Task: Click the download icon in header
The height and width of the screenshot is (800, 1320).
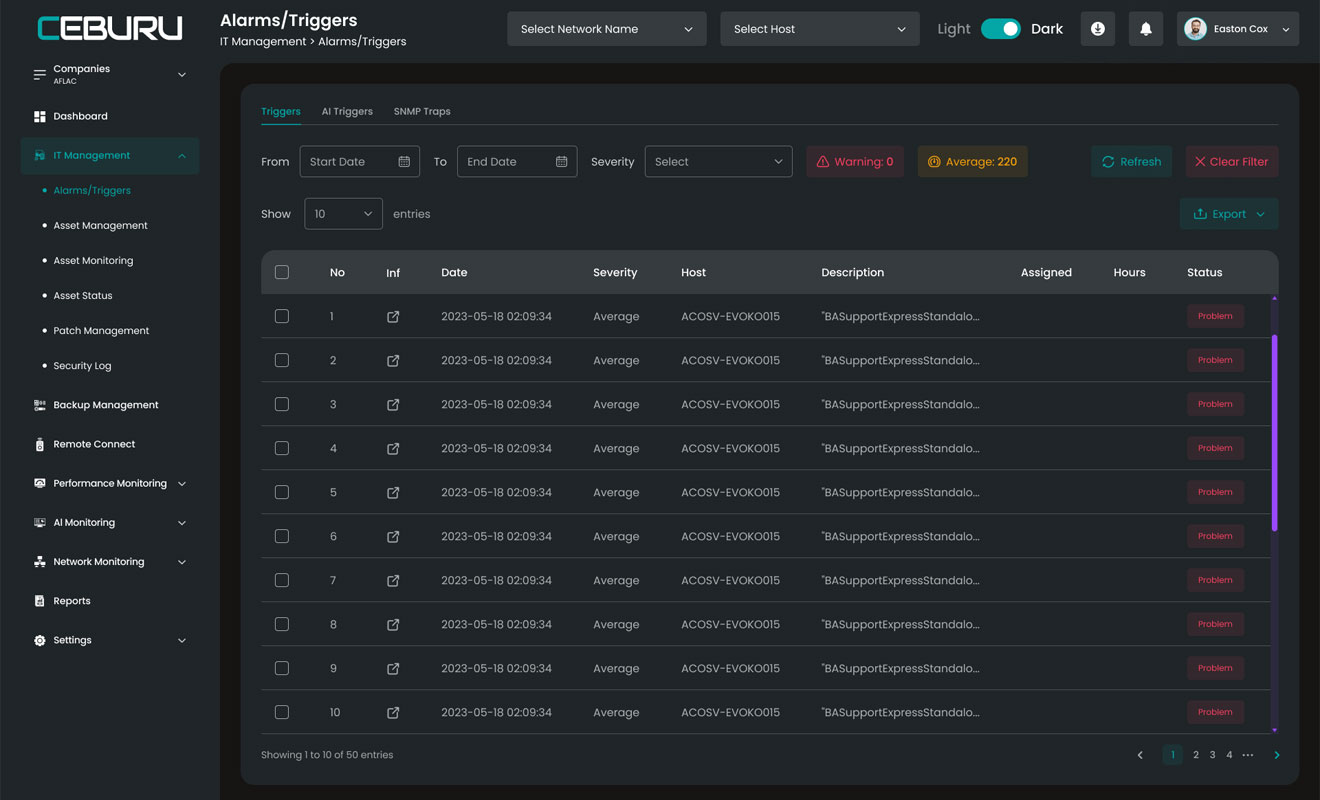Action: coord(1098,29)
